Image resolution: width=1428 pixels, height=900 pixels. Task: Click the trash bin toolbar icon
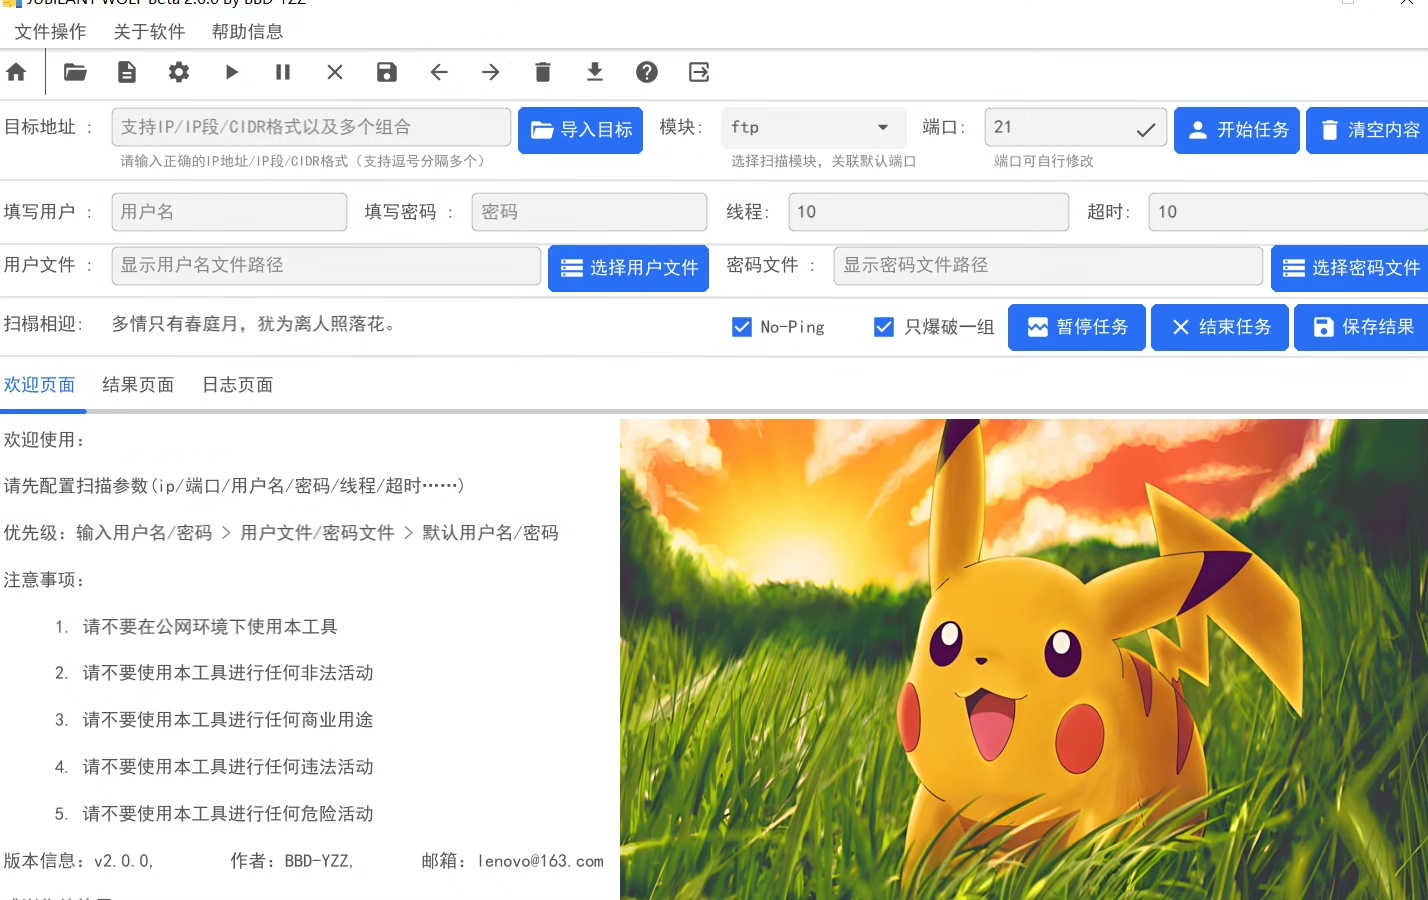coord(543,72)
